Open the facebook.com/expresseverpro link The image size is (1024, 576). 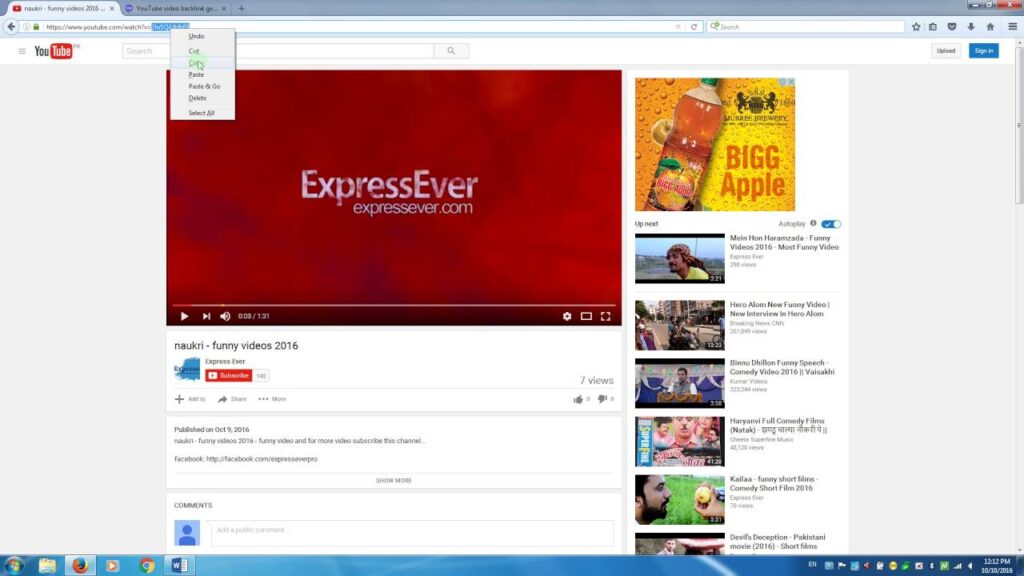[262, 459]
